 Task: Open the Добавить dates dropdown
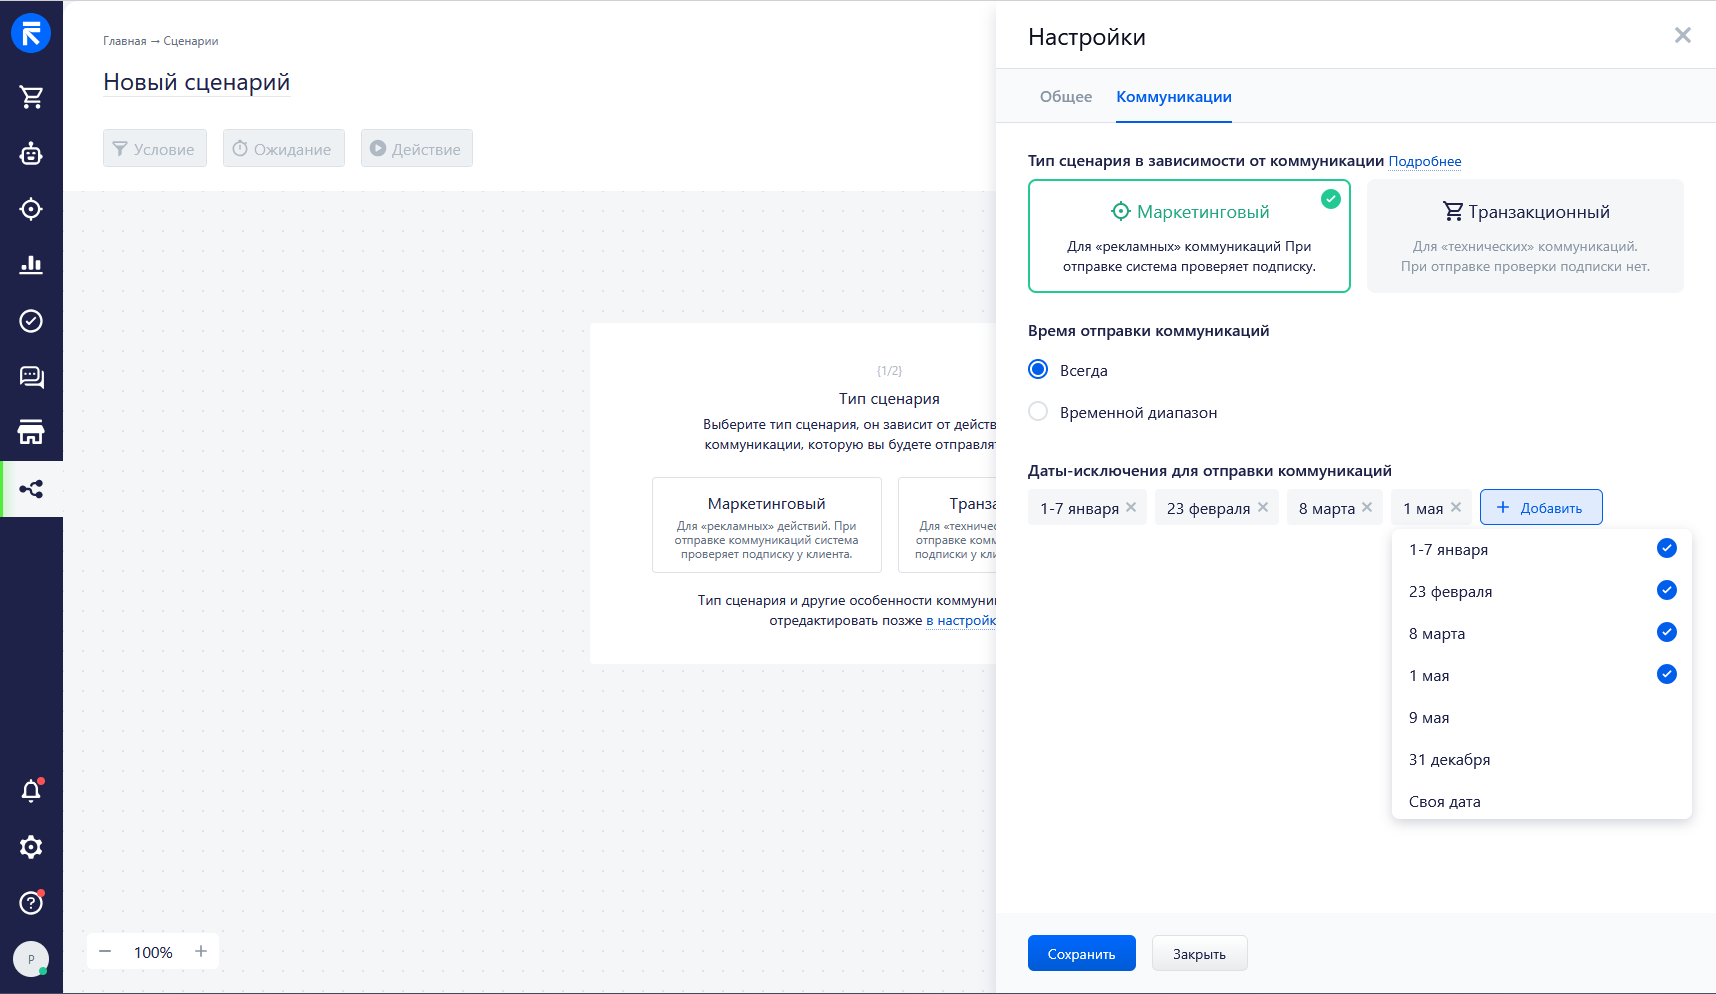1540,508
